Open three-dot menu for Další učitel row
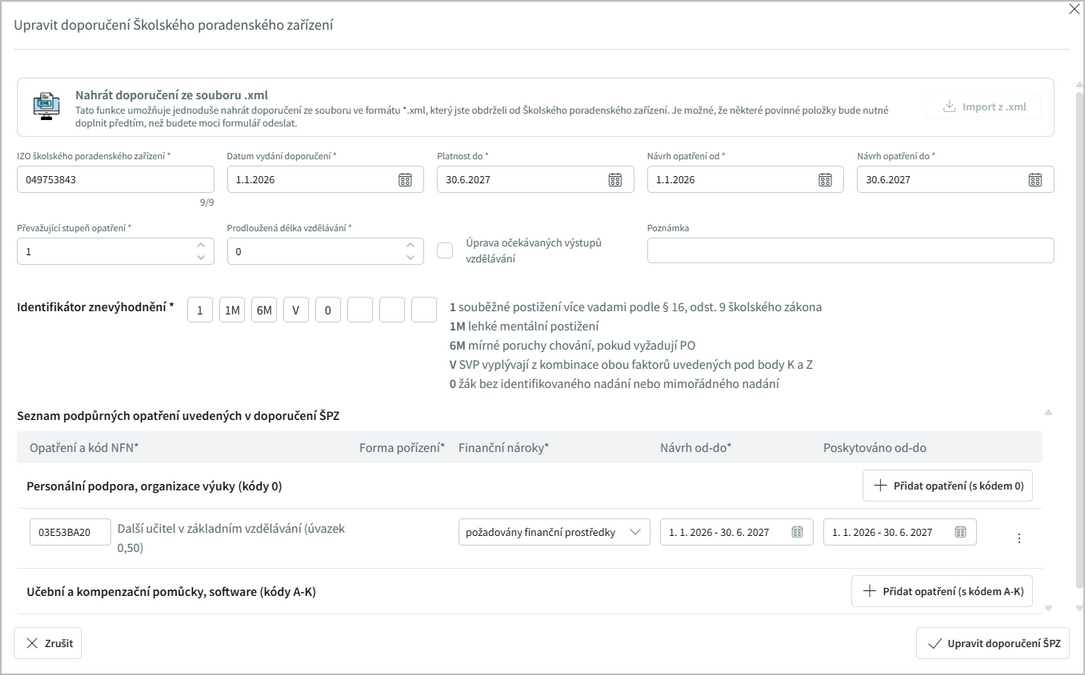 [1019, 538]
